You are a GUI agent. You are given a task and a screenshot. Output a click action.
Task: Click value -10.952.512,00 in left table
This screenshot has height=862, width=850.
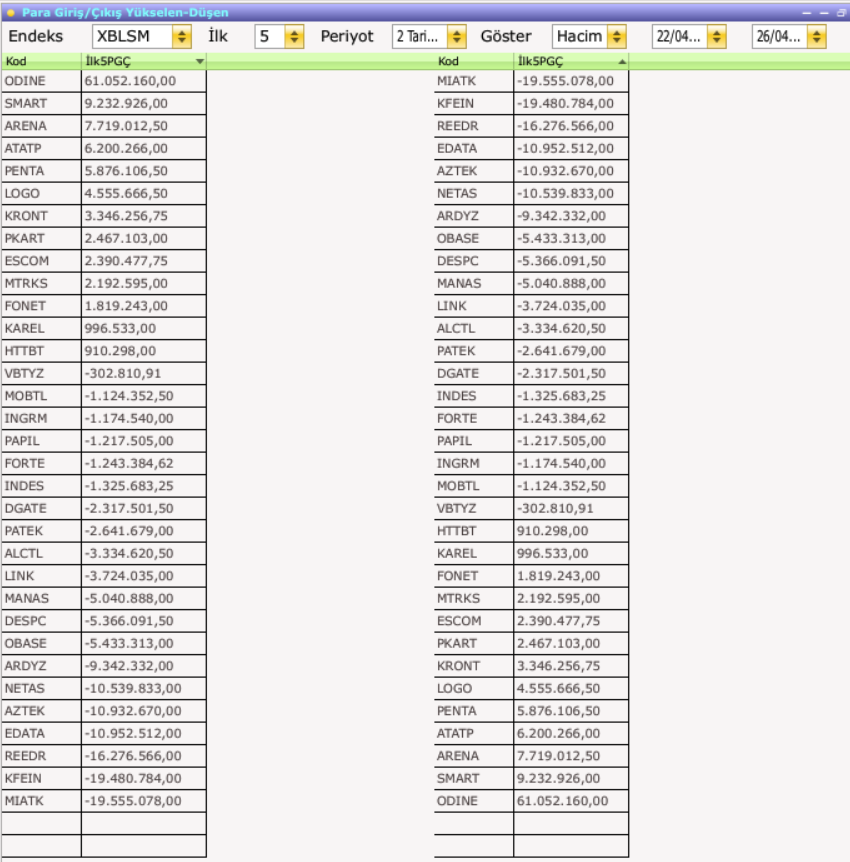click(133, 733)
